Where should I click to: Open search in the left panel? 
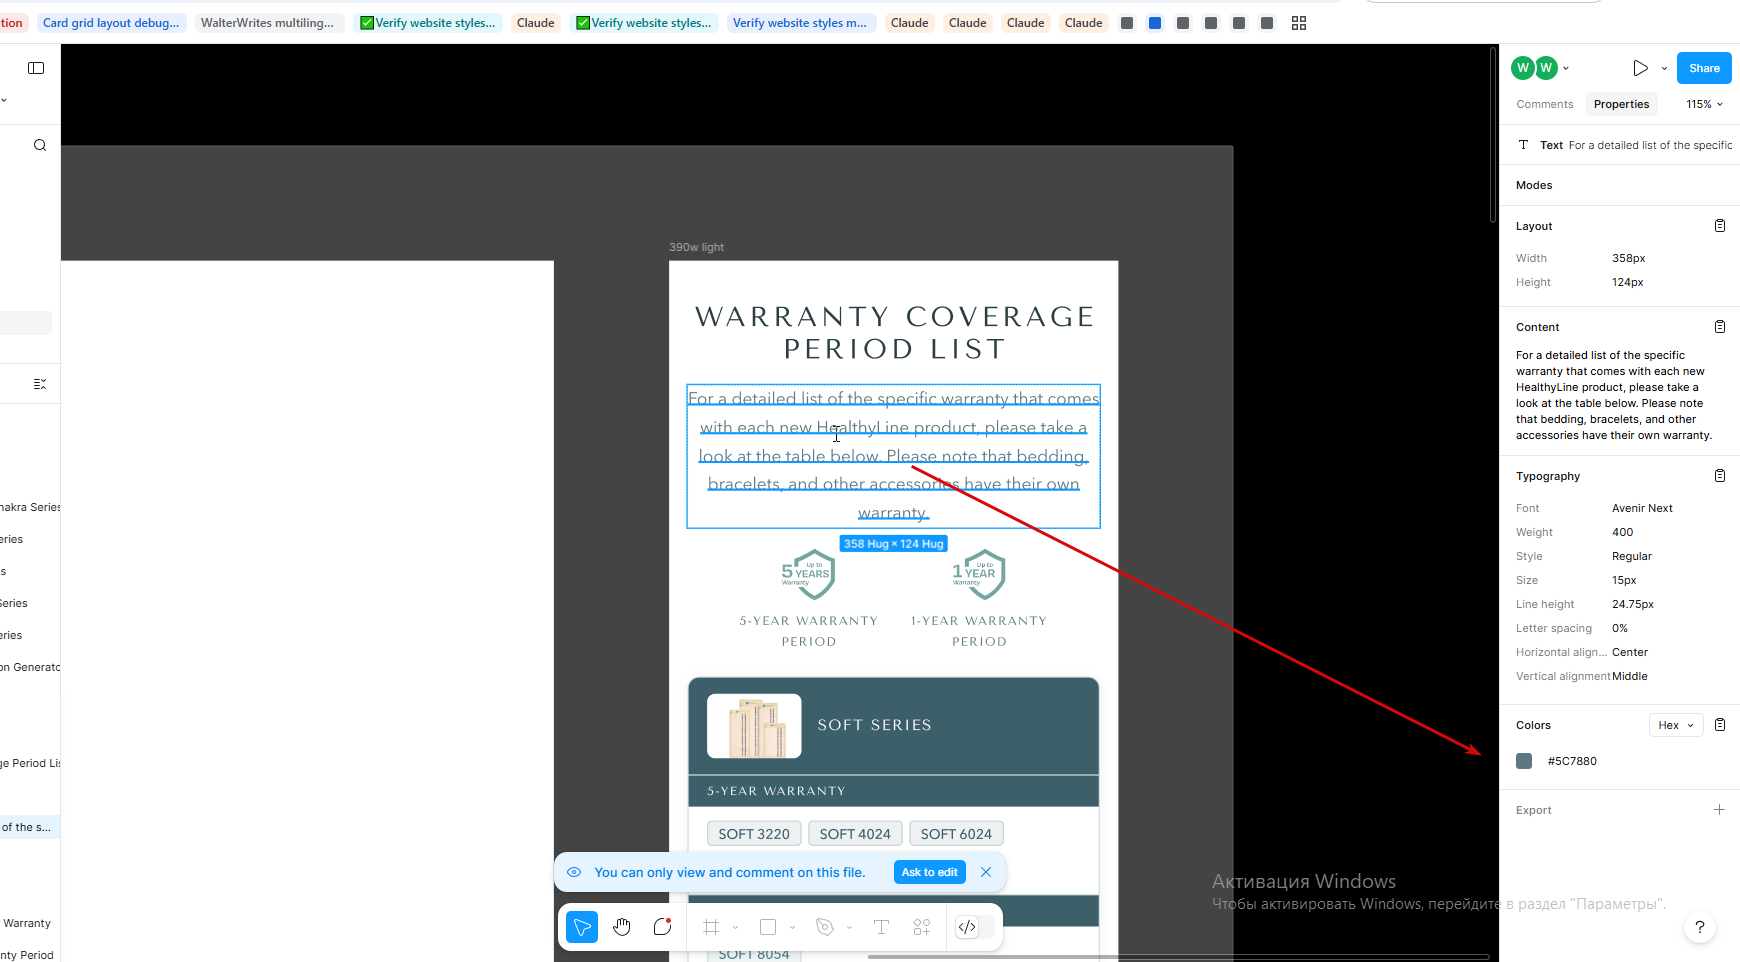(x=40, y=145)
